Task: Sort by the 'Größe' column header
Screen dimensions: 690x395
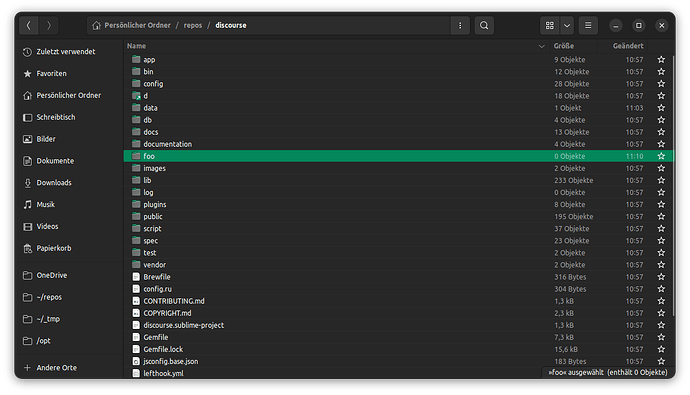Action: point(564,46)
